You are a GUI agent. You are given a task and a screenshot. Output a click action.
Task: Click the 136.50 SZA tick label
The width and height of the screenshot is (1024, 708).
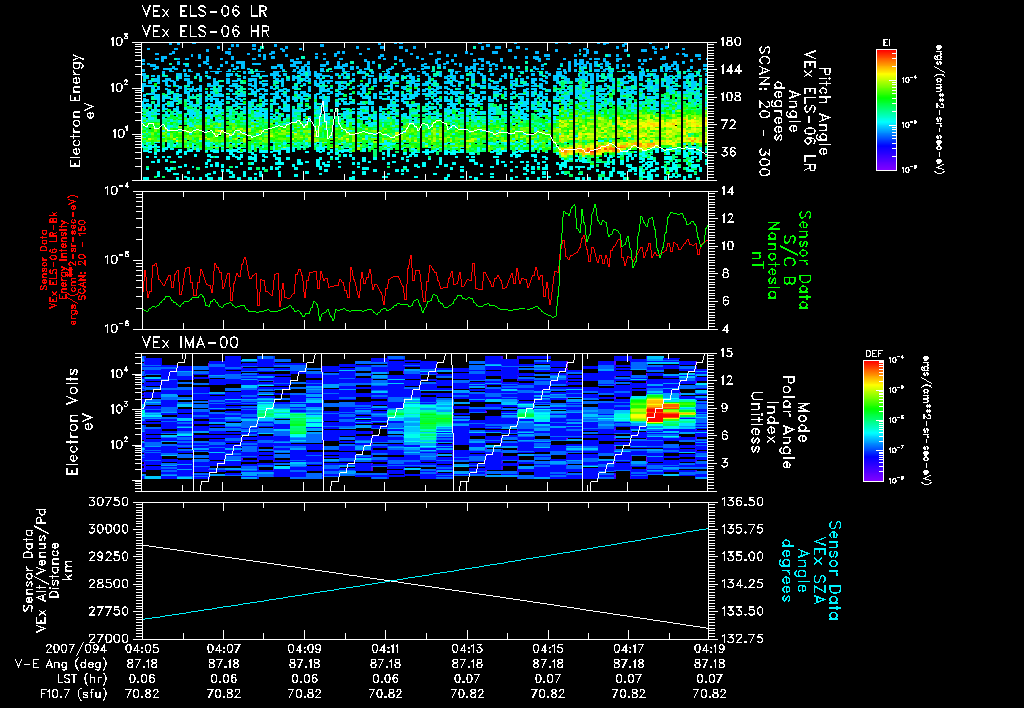click(742, 502)
